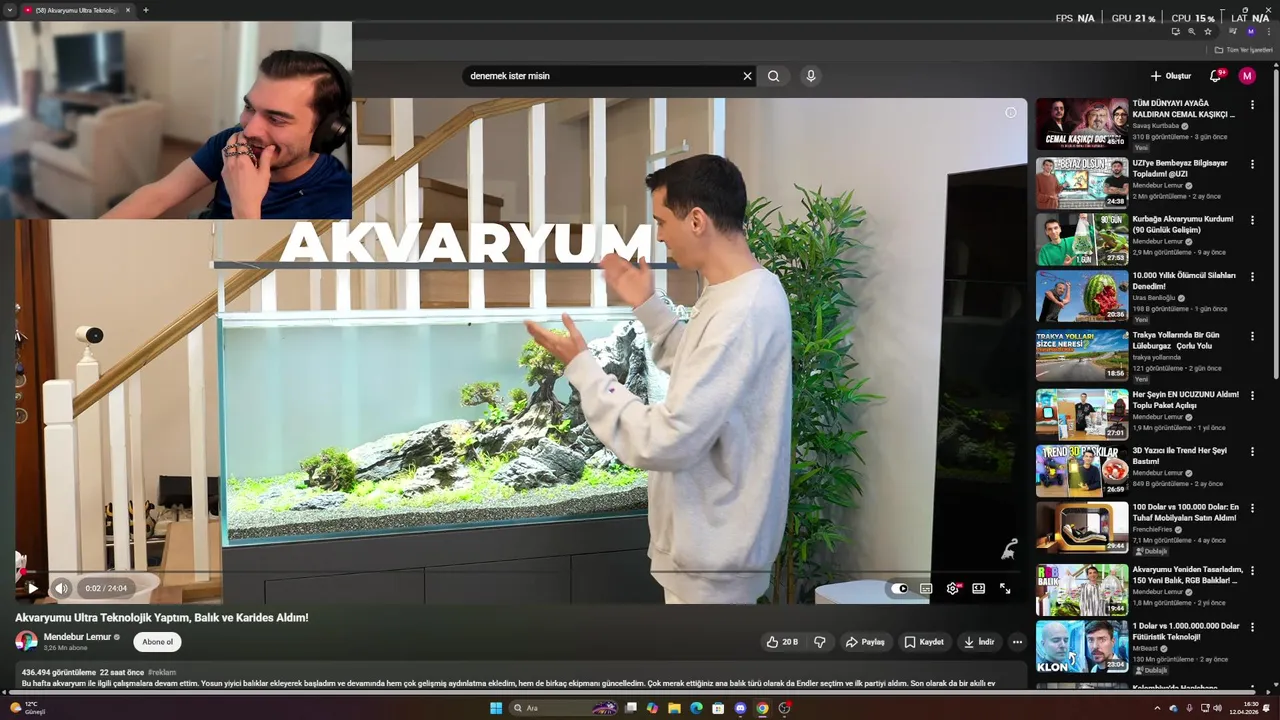Open the weather widget showing 12°C
The image size is (1280, 720).
(28, 708)
